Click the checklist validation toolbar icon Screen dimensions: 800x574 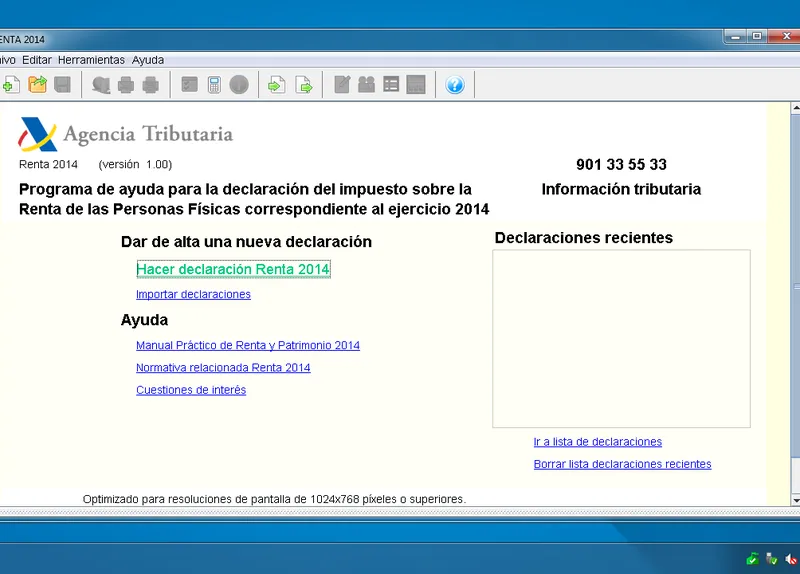[x=189, y=84]
